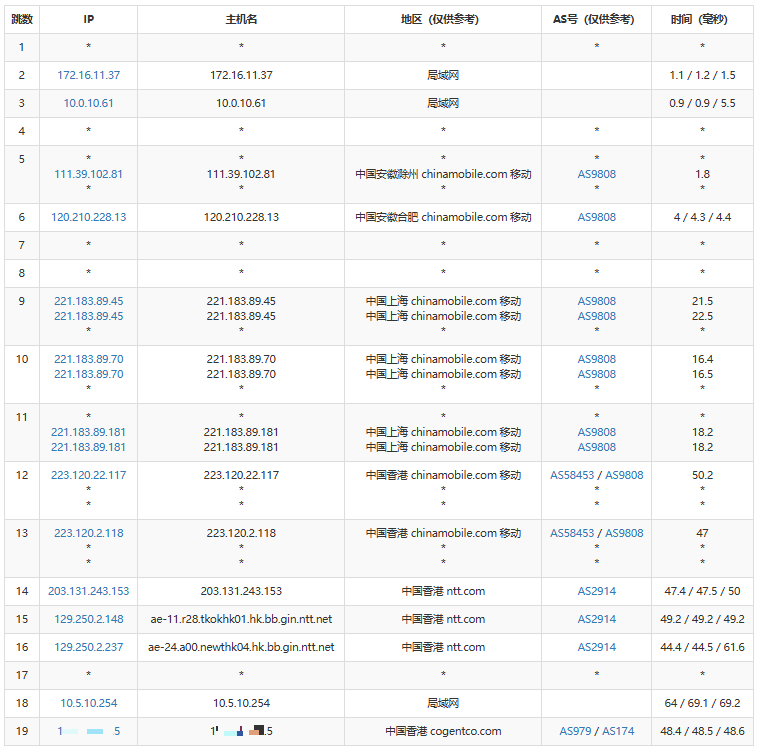
Task: Follow the 120.210.228.13 IP link in hop 6
Action: [89, 217]
